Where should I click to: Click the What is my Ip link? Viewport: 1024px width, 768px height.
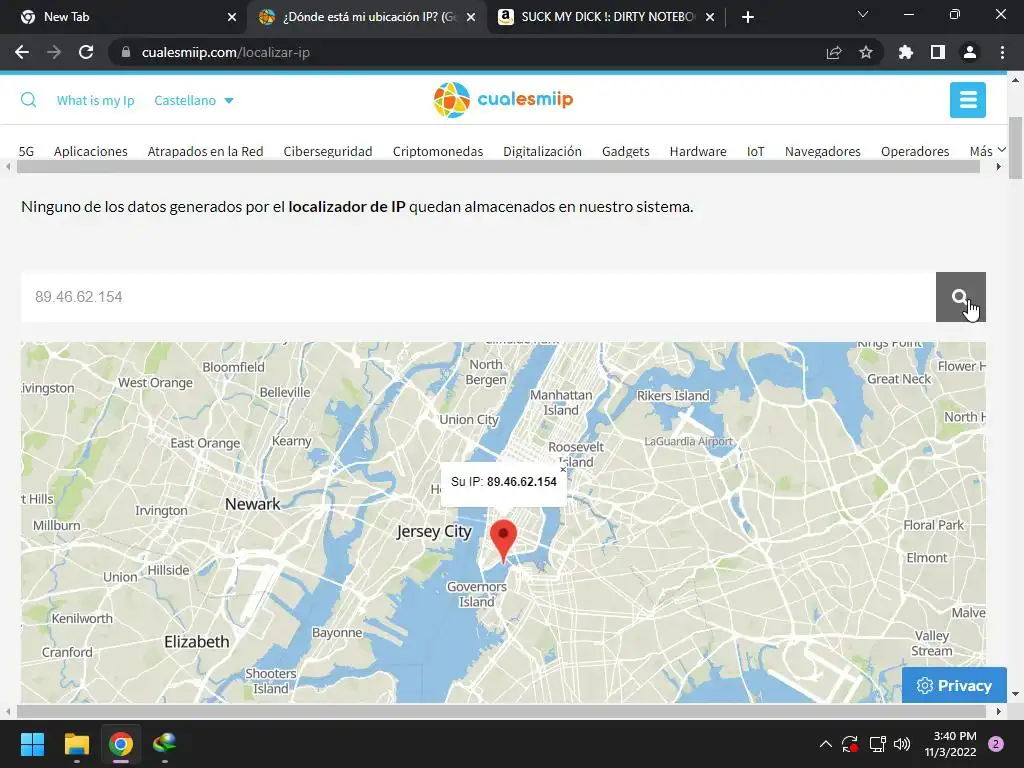point(95,101)
